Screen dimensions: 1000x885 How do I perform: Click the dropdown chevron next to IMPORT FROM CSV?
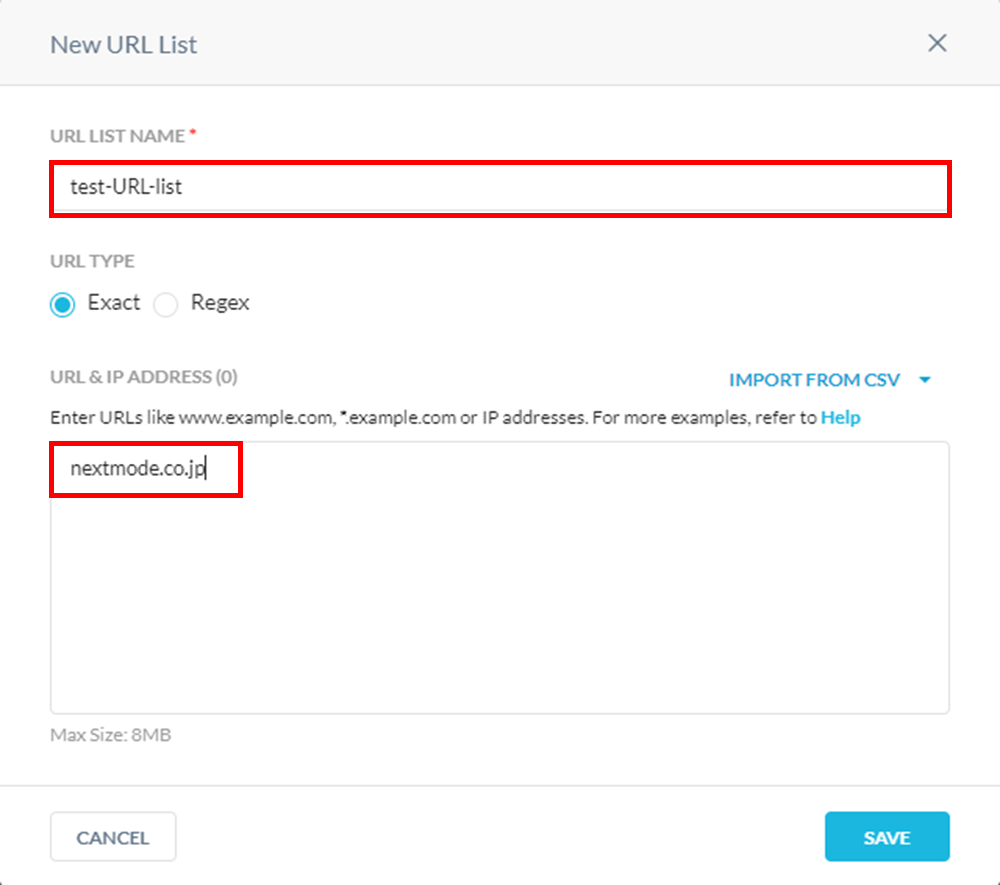tap(924, 380)
